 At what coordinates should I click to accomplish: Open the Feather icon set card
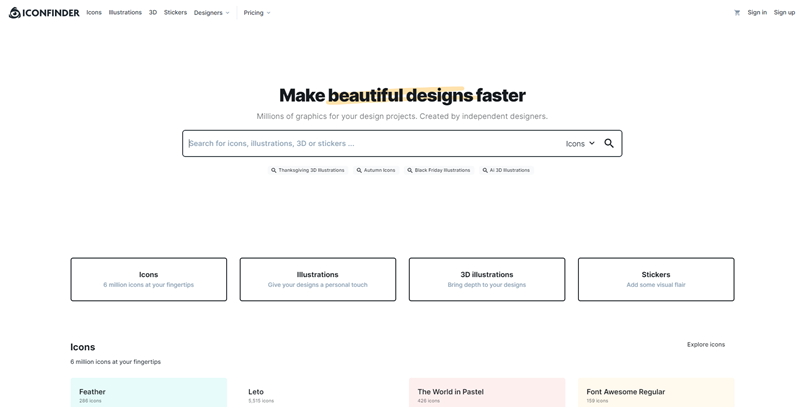click(x=148, y=393)
